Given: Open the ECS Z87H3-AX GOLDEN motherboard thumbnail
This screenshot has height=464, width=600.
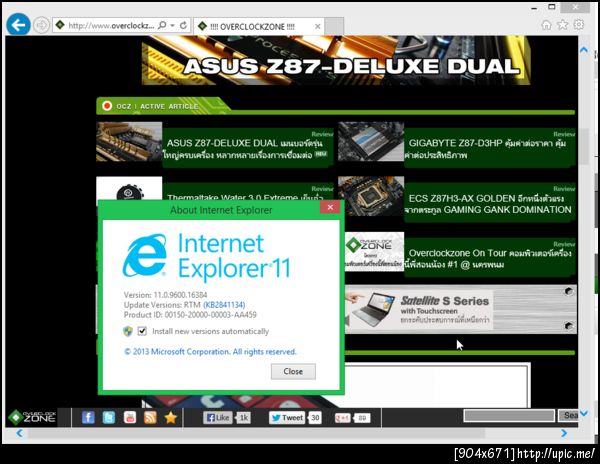Looking at the screenshot, I should click(x=371, y=196).
